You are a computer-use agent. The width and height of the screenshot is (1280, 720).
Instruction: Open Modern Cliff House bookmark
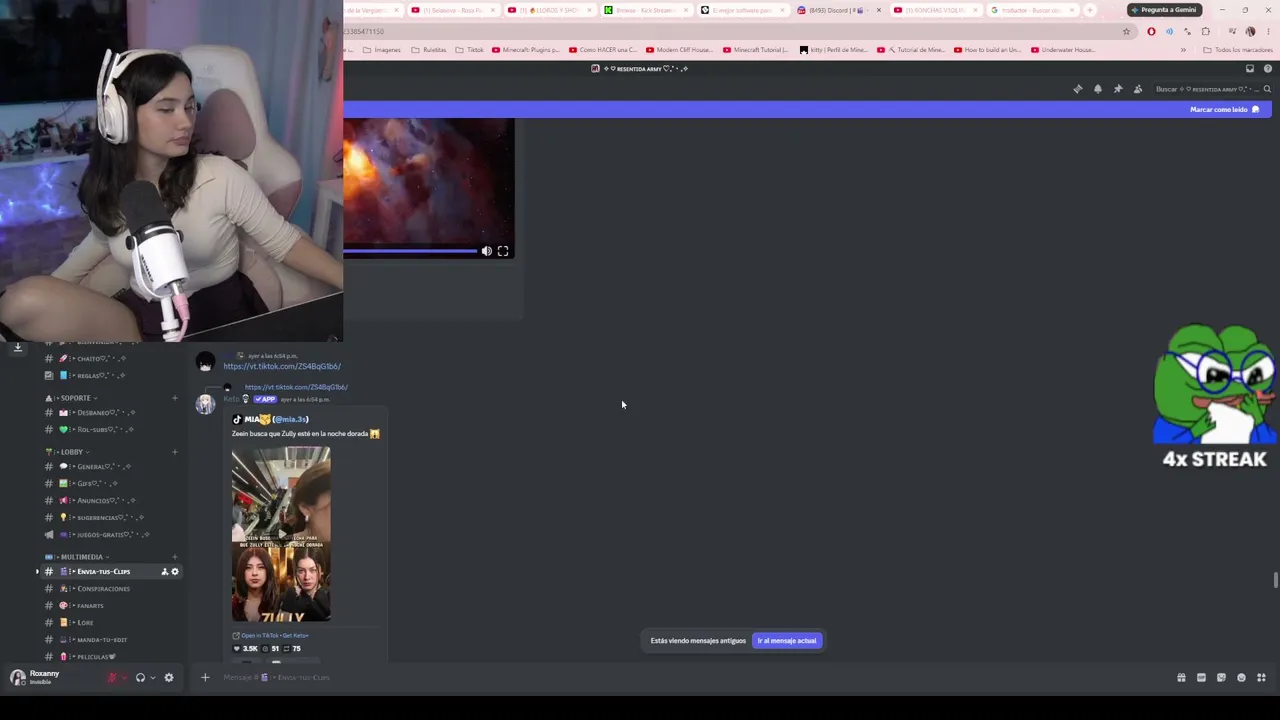679,50
